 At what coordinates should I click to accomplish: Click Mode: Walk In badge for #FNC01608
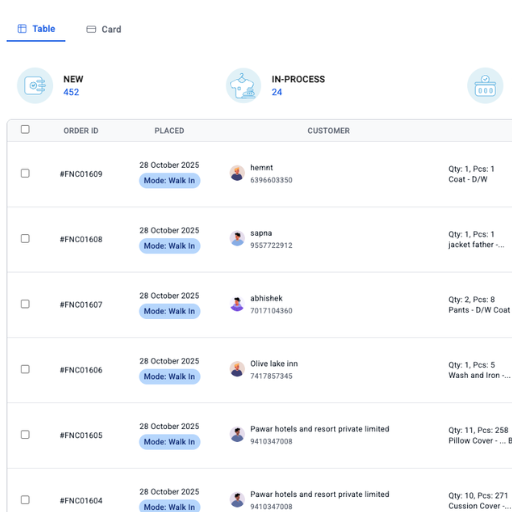click(x=169, y=246)
